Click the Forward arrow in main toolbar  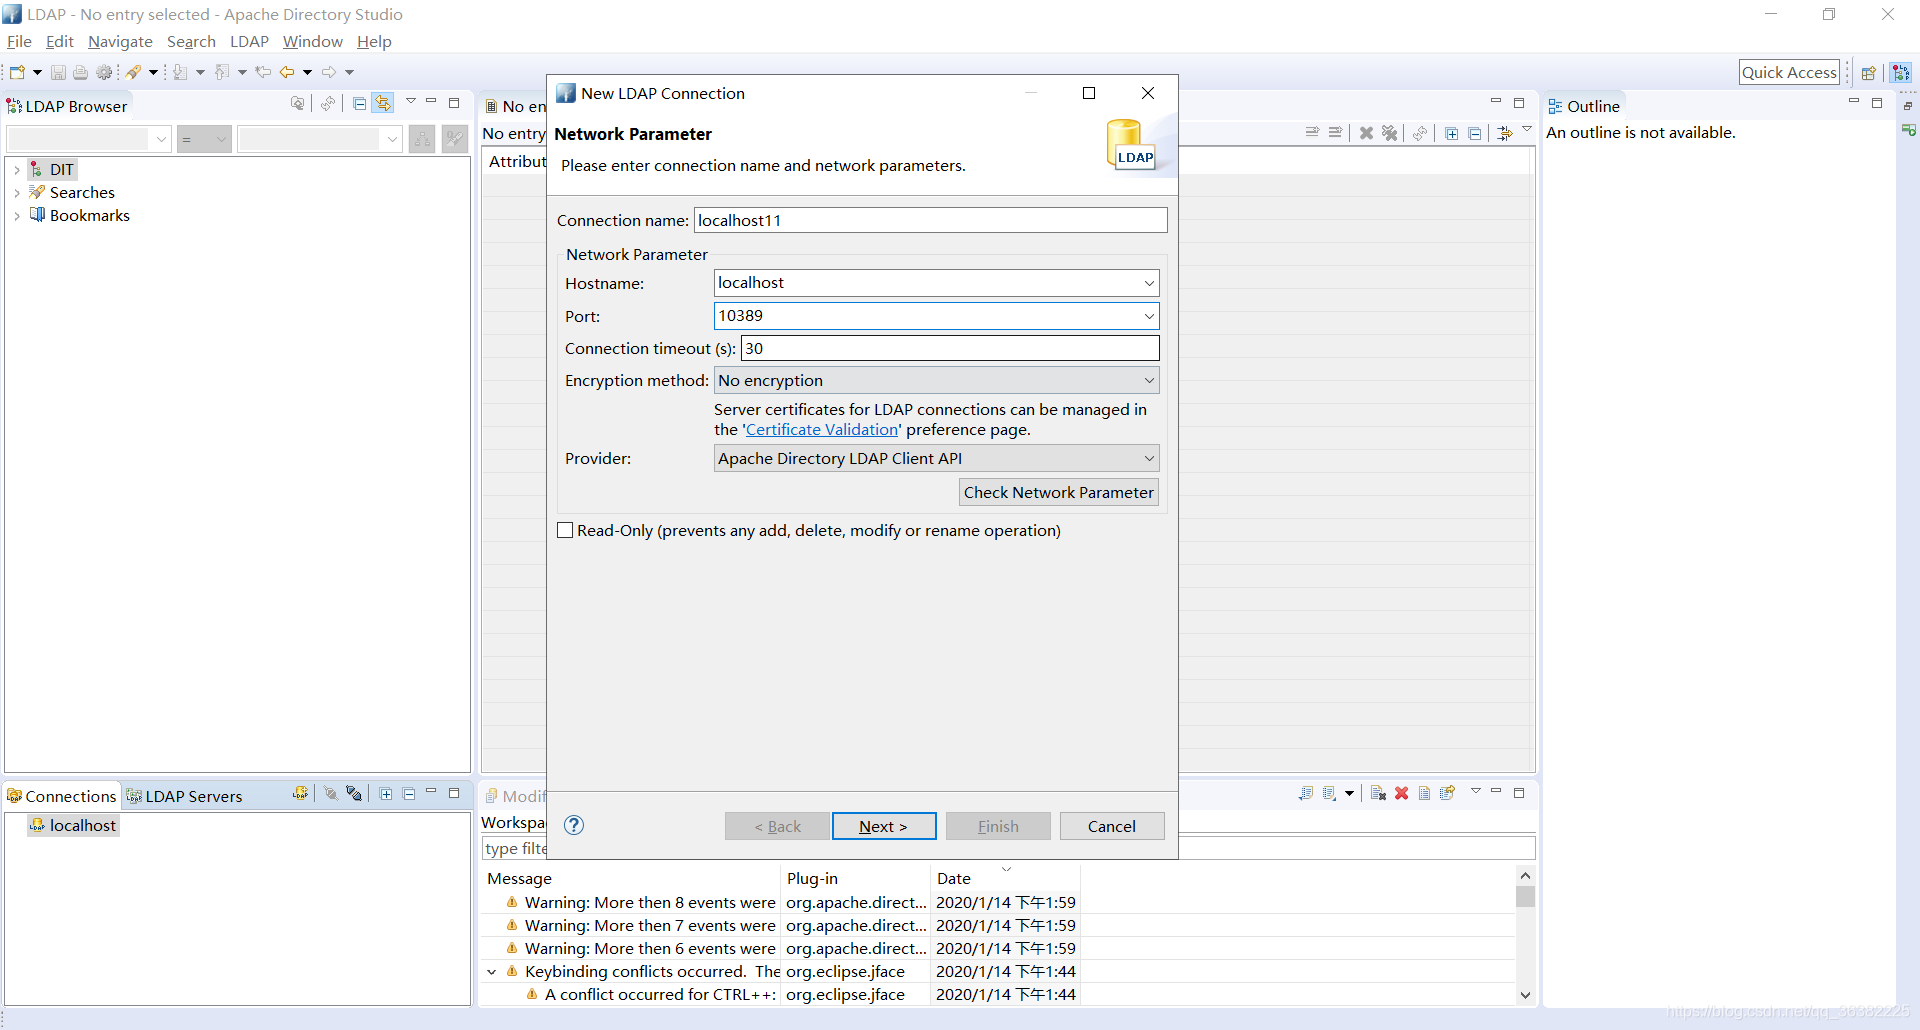[329, 72]
